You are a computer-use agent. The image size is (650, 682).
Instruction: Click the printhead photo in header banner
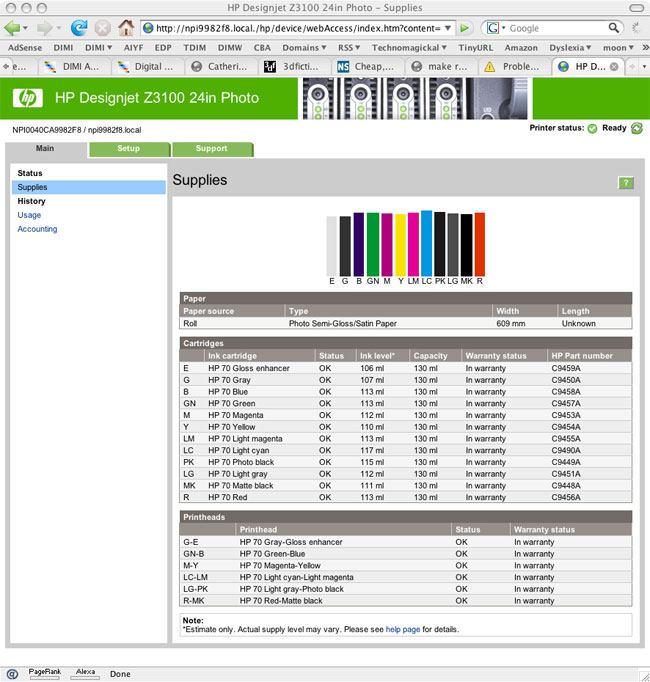pos(415,99)
